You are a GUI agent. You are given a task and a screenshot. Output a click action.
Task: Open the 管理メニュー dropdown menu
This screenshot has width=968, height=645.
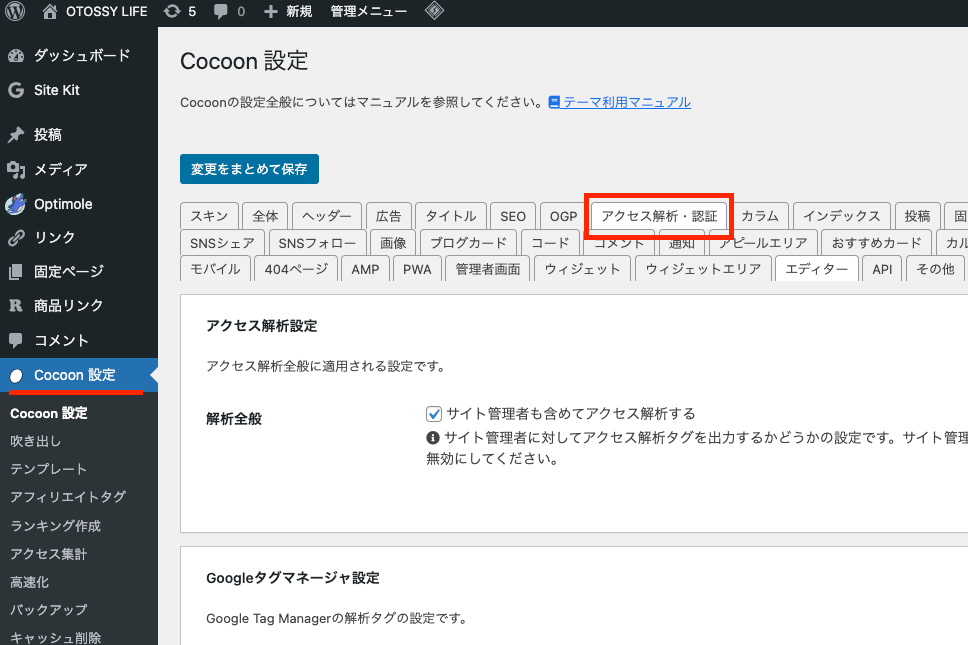click(x=368, y=12)
